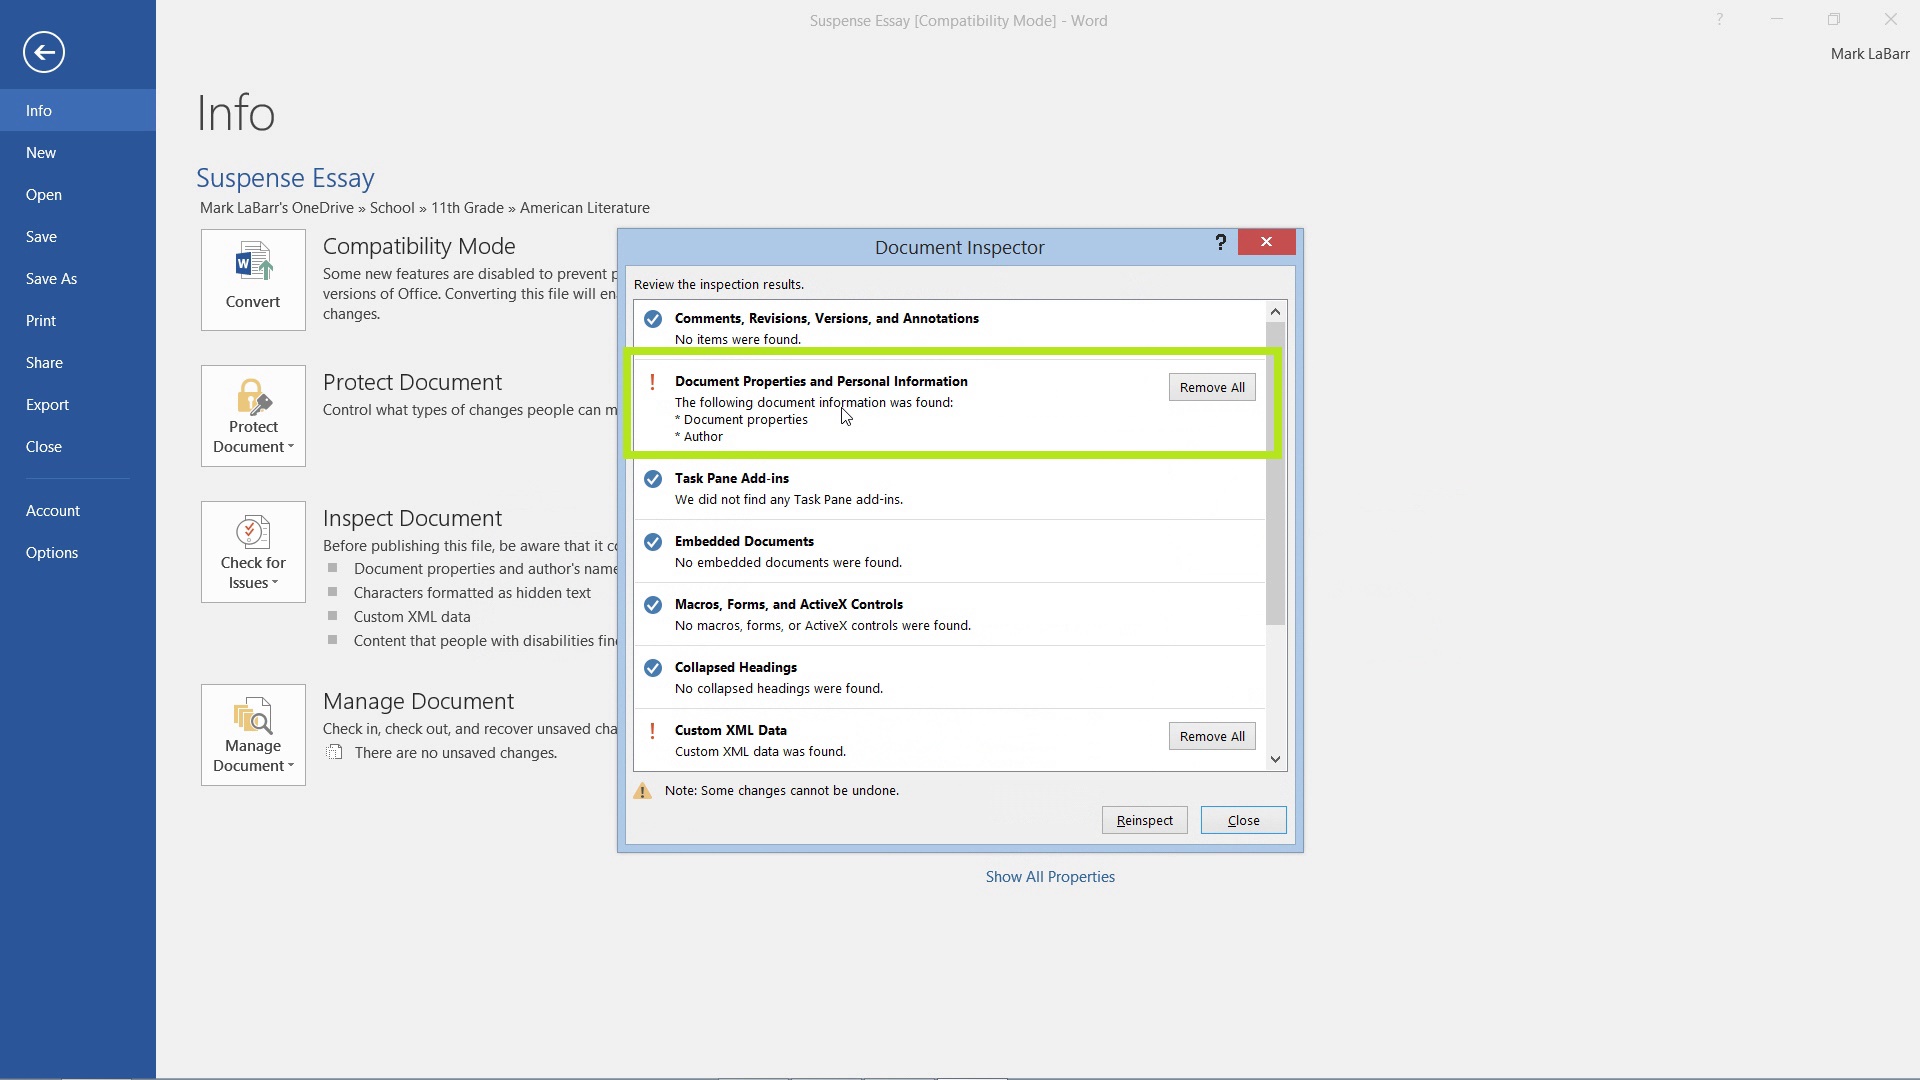Toggle Task Pane Add-ins checkmark status
Screen dimensions: 1920x1080
[x=651, y=477]
